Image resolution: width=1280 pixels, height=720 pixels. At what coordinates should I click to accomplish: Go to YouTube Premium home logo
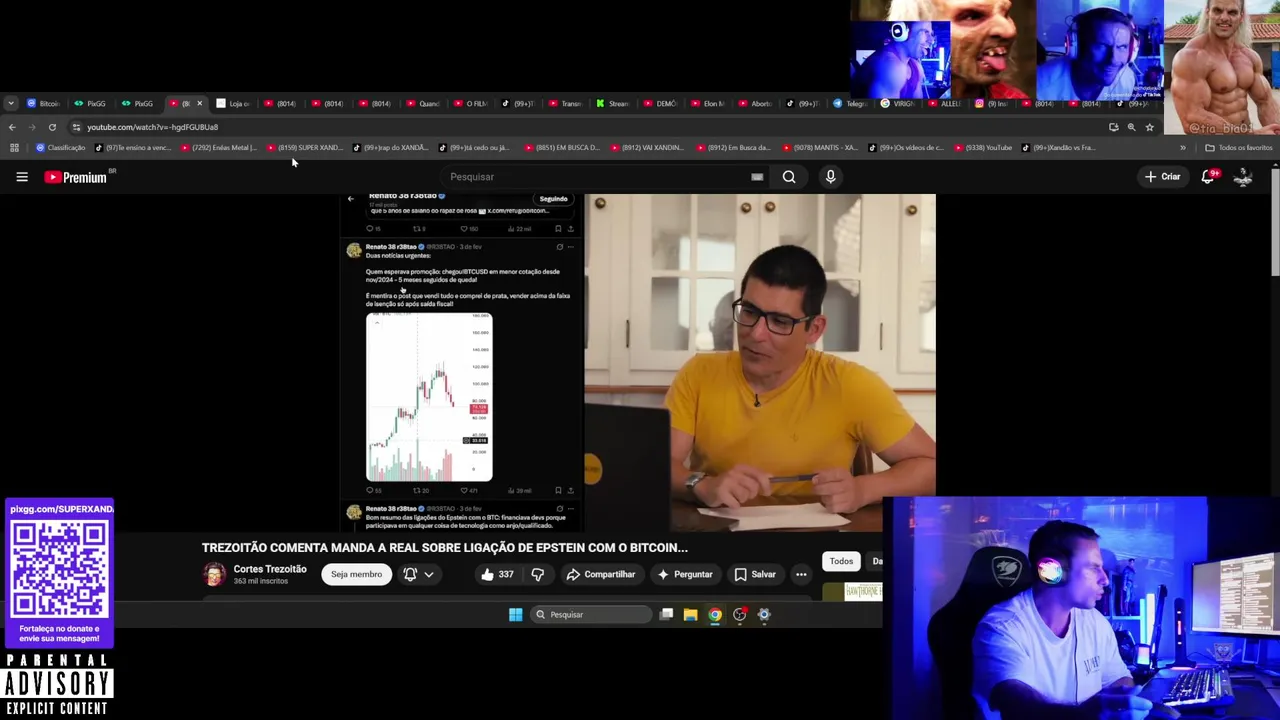tap(77, 177)
